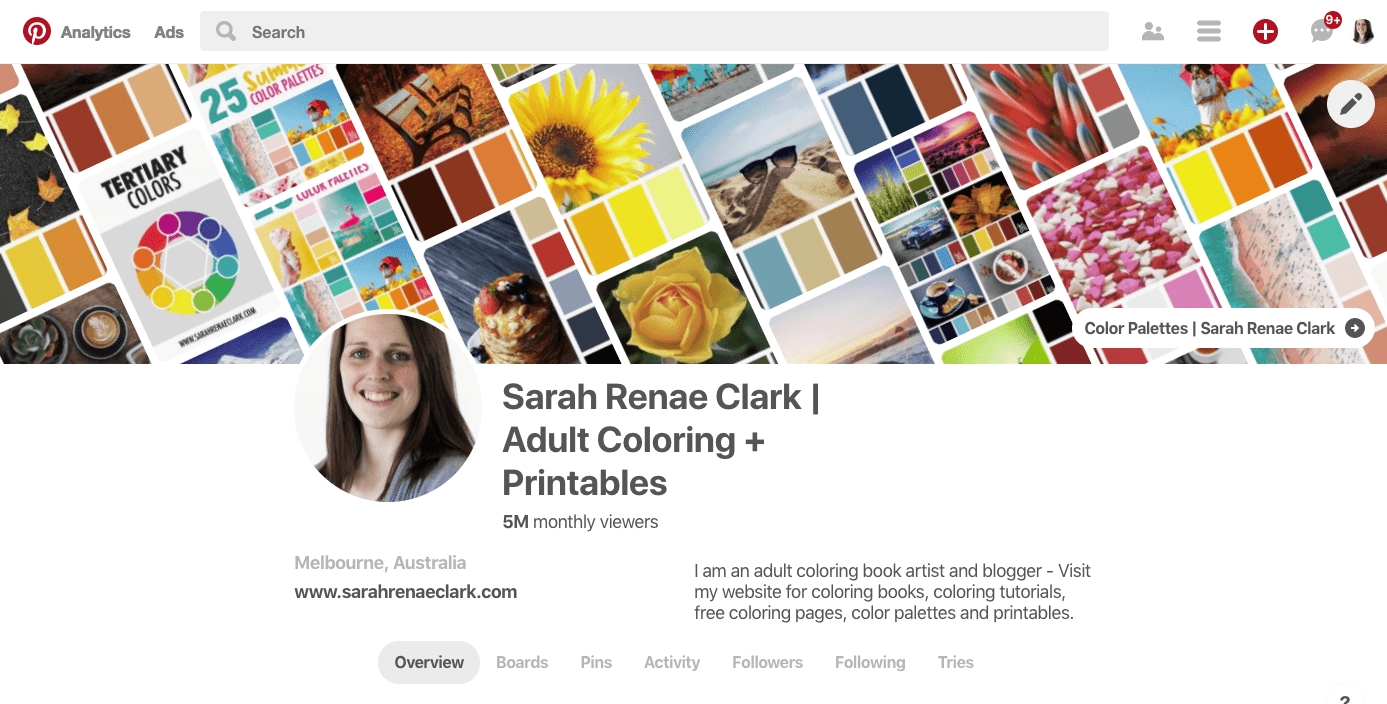The width and height of the screenshot is (1387, 704).
Task: Select the Overview tab
Action: pyautogui.click(x=429, y=662)
